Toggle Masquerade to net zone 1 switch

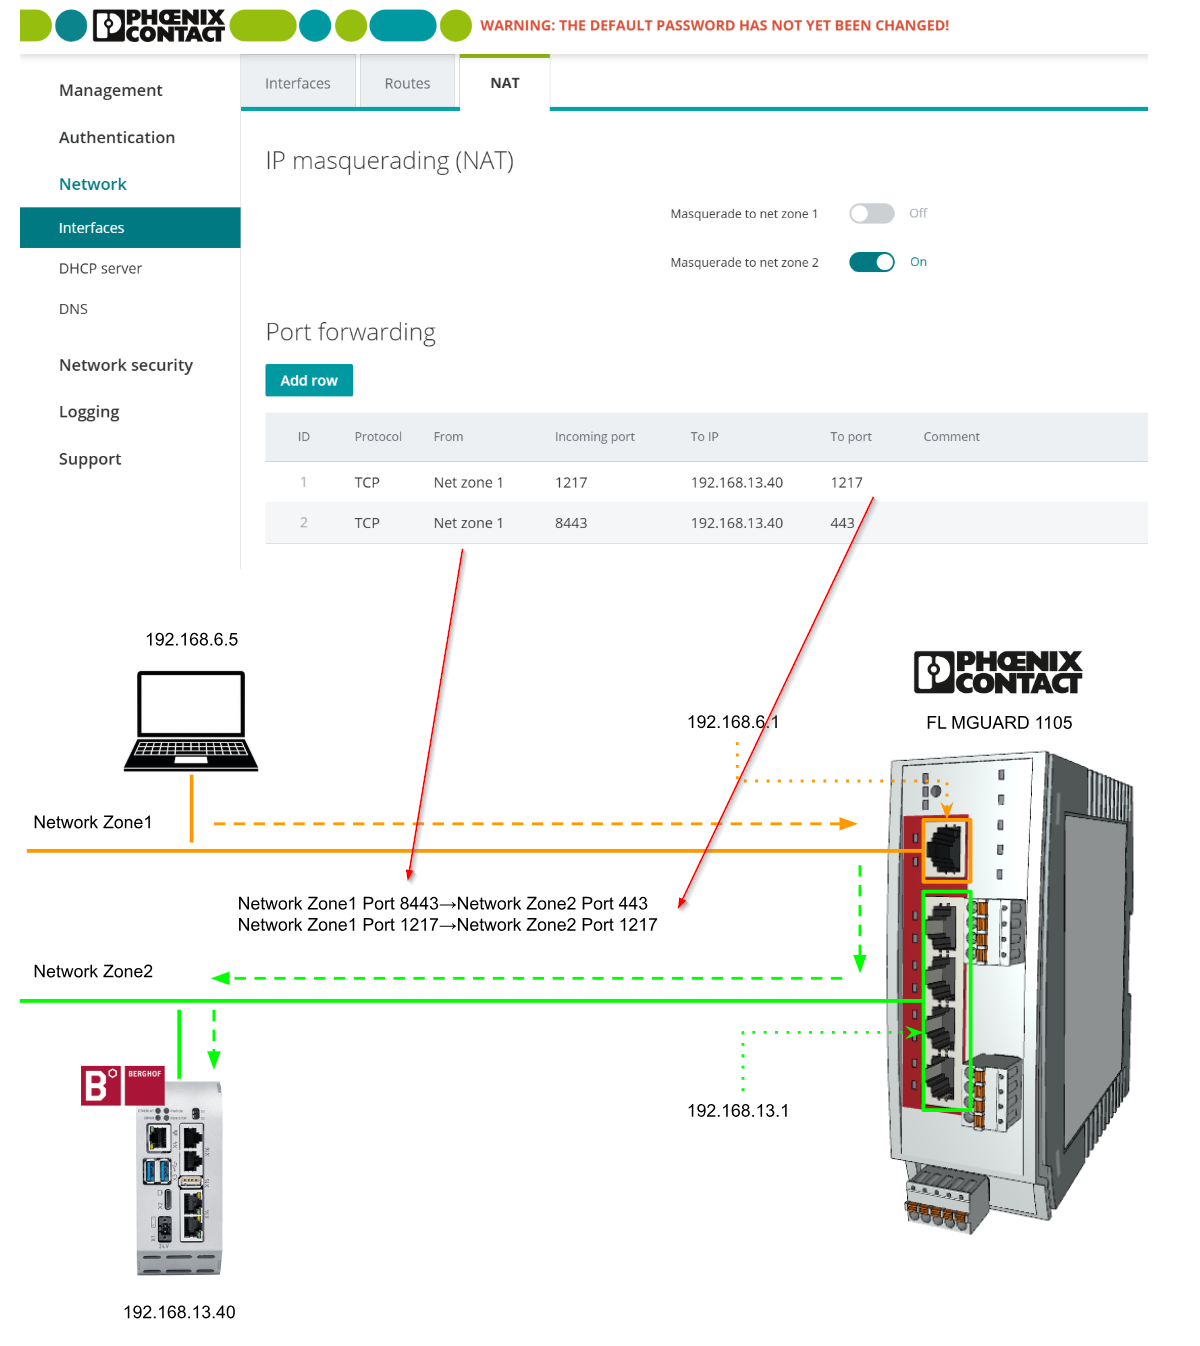click(x=871, y=213)
